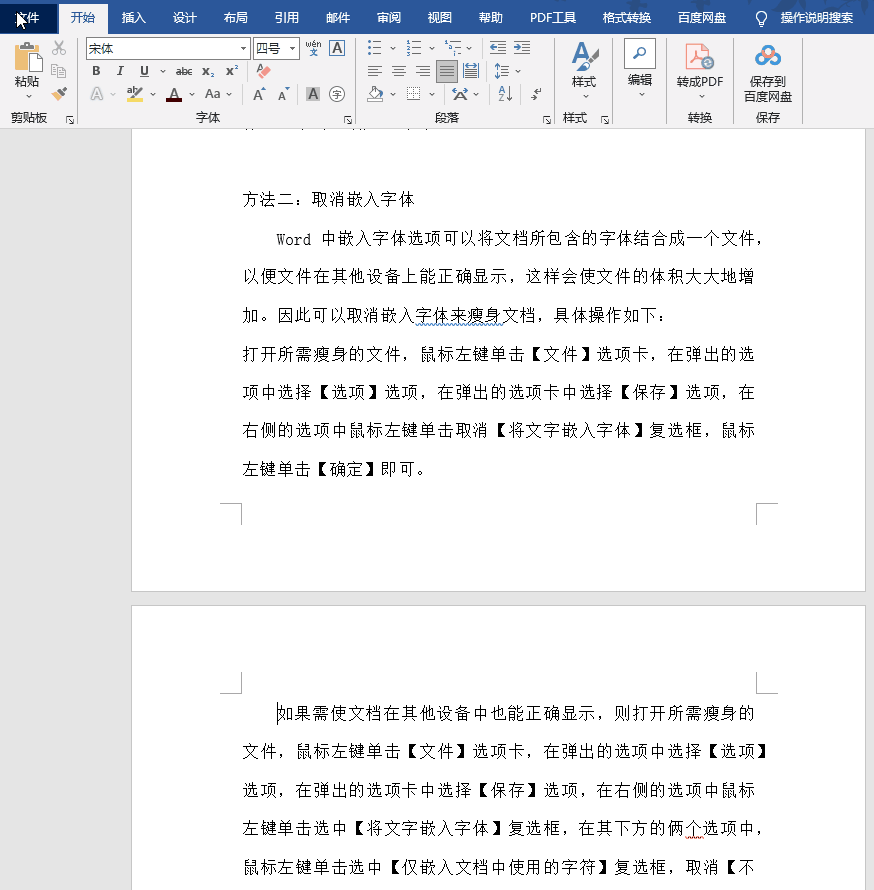Screen dimensions: 874x890
Task: Expand the underline style dropdown arrow
Action: pyautogui.click(x=163, y=72)
